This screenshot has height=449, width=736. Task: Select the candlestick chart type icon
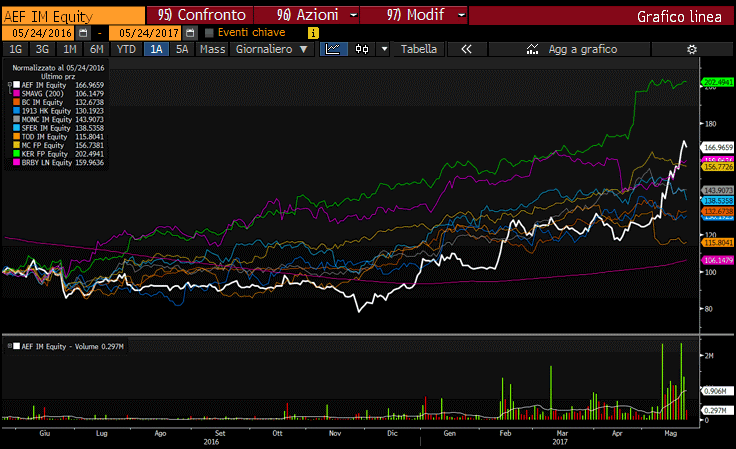tap(362, 49)
